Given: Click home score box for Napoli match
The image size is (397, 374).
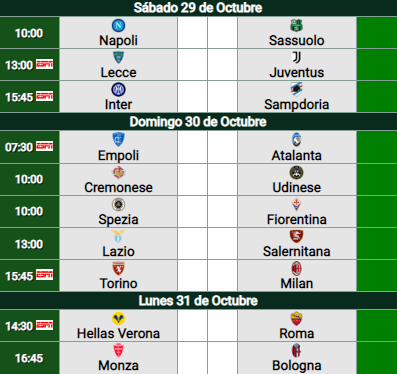Looking at the screenshot, I should point(192,33).
